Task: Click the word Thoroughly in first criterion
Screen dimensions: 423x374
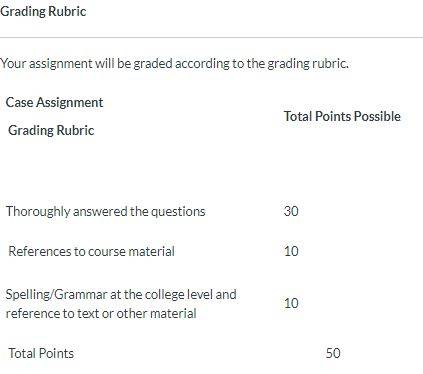Action: tap(37, 211)
